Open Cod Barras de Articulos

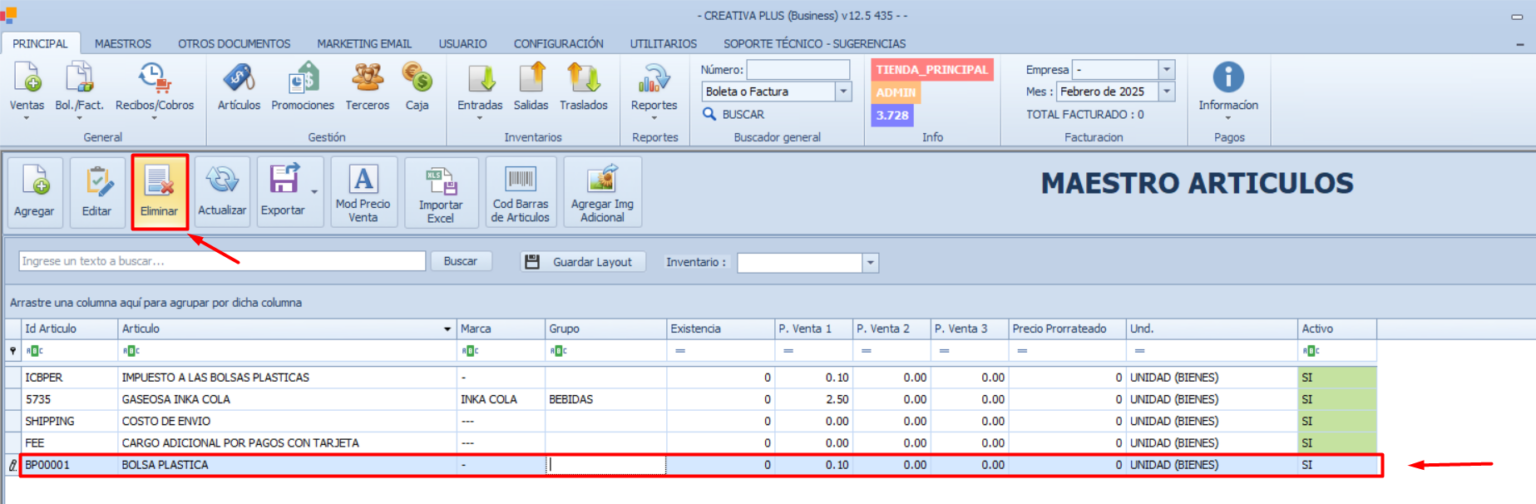point(520,193)
